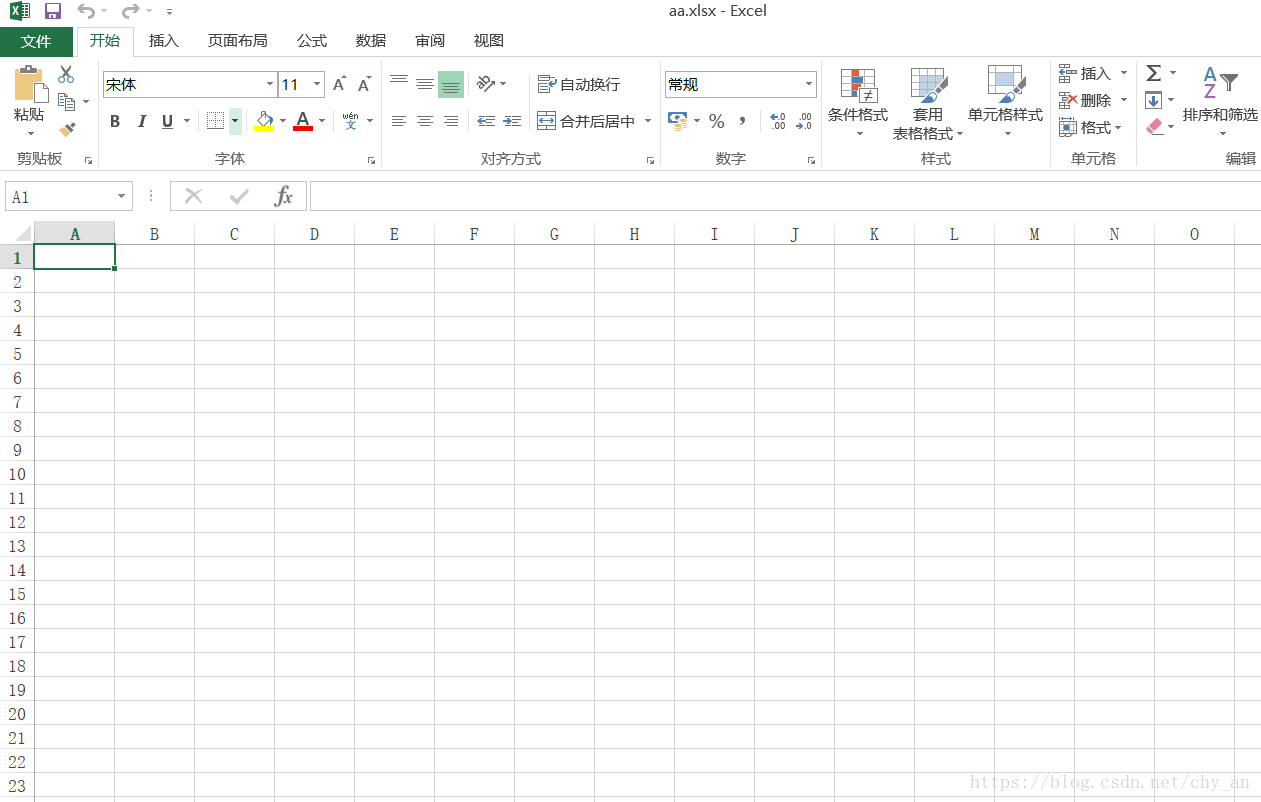The height and width of the screenshot is (802, 1261).
Task: Click the 删除 cells button
Action: [1086, 100]
